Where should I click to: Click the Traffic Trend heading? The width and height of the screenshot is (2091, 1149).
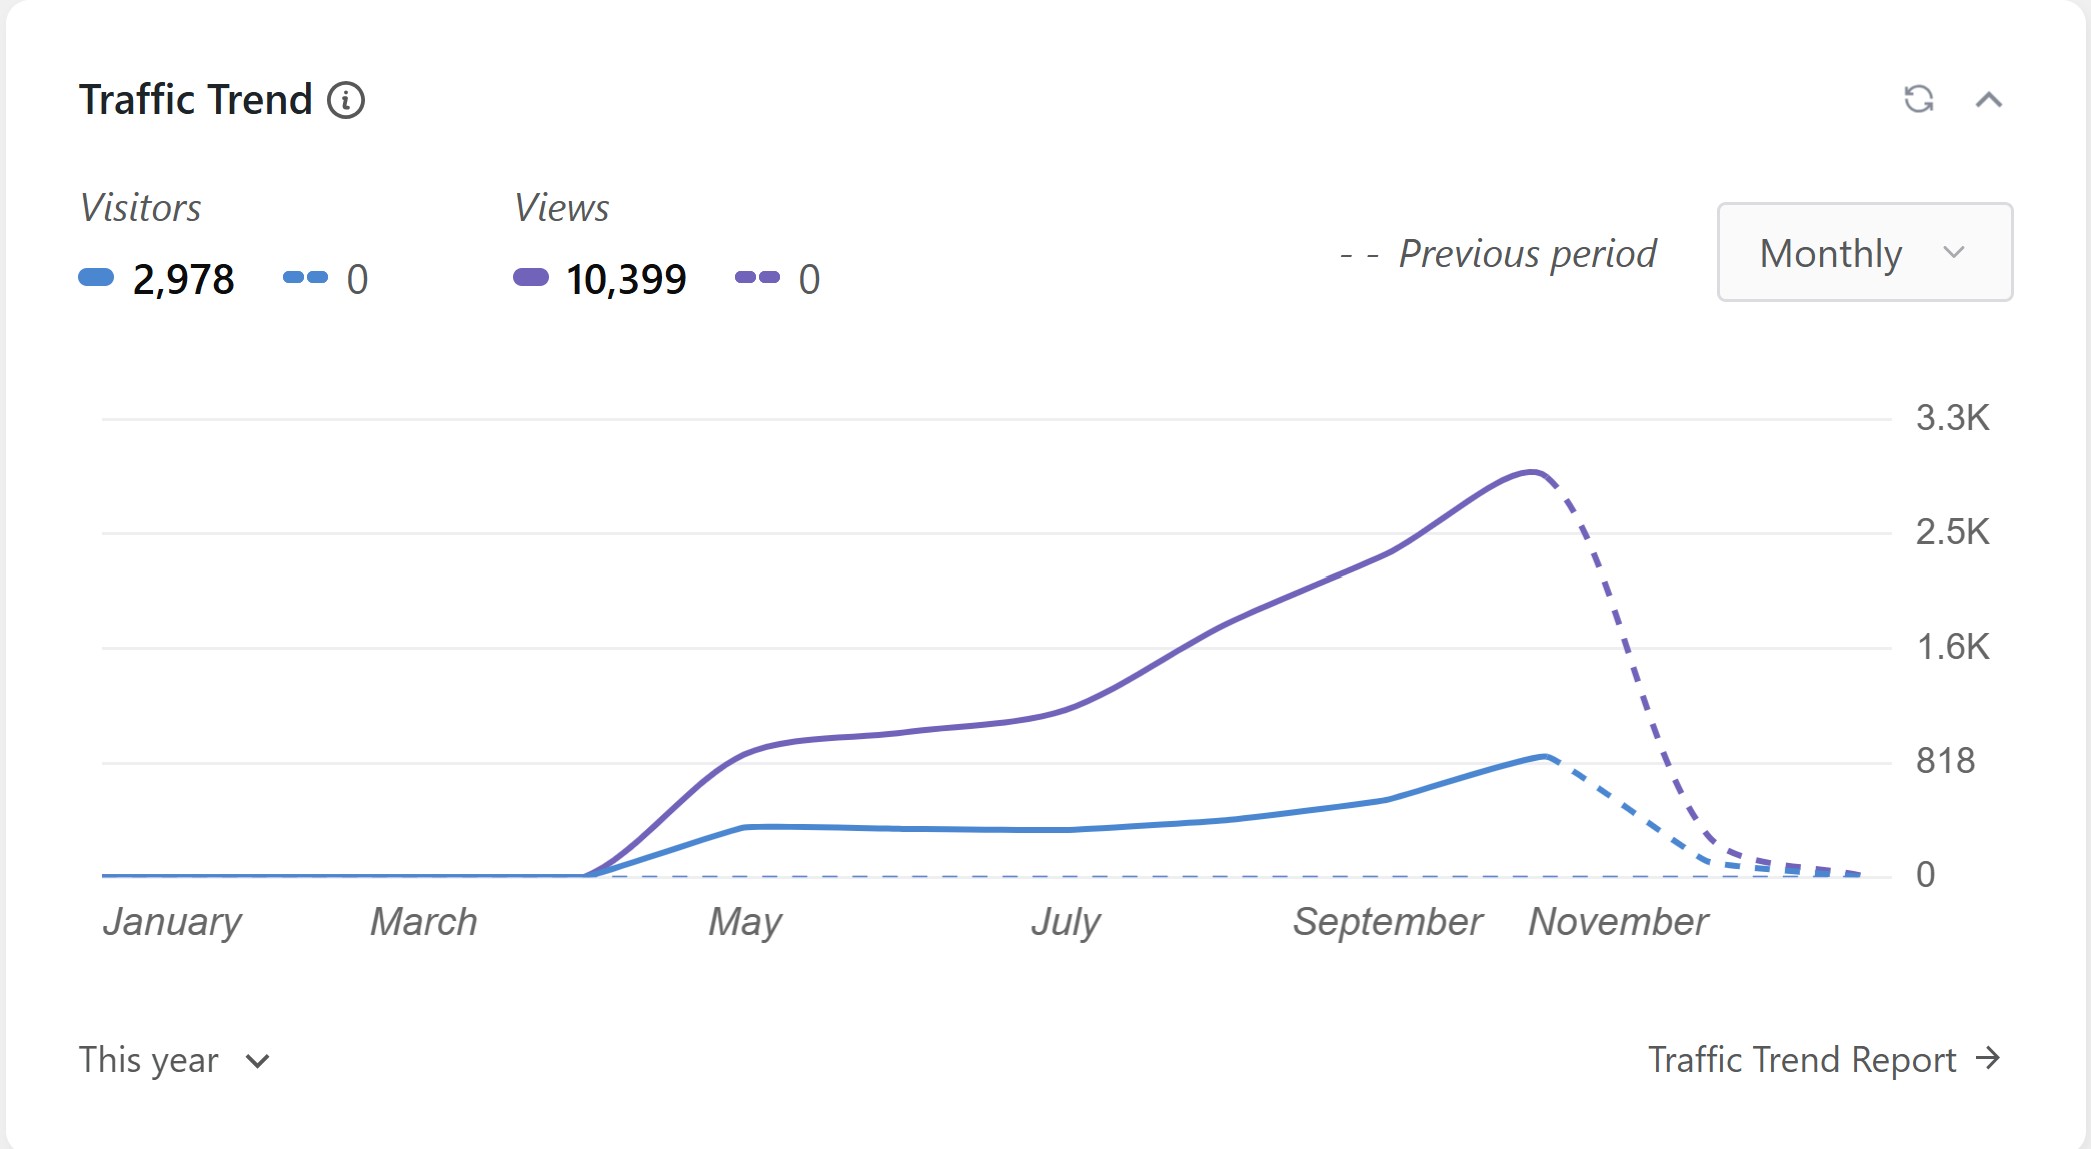coord(196,100)
